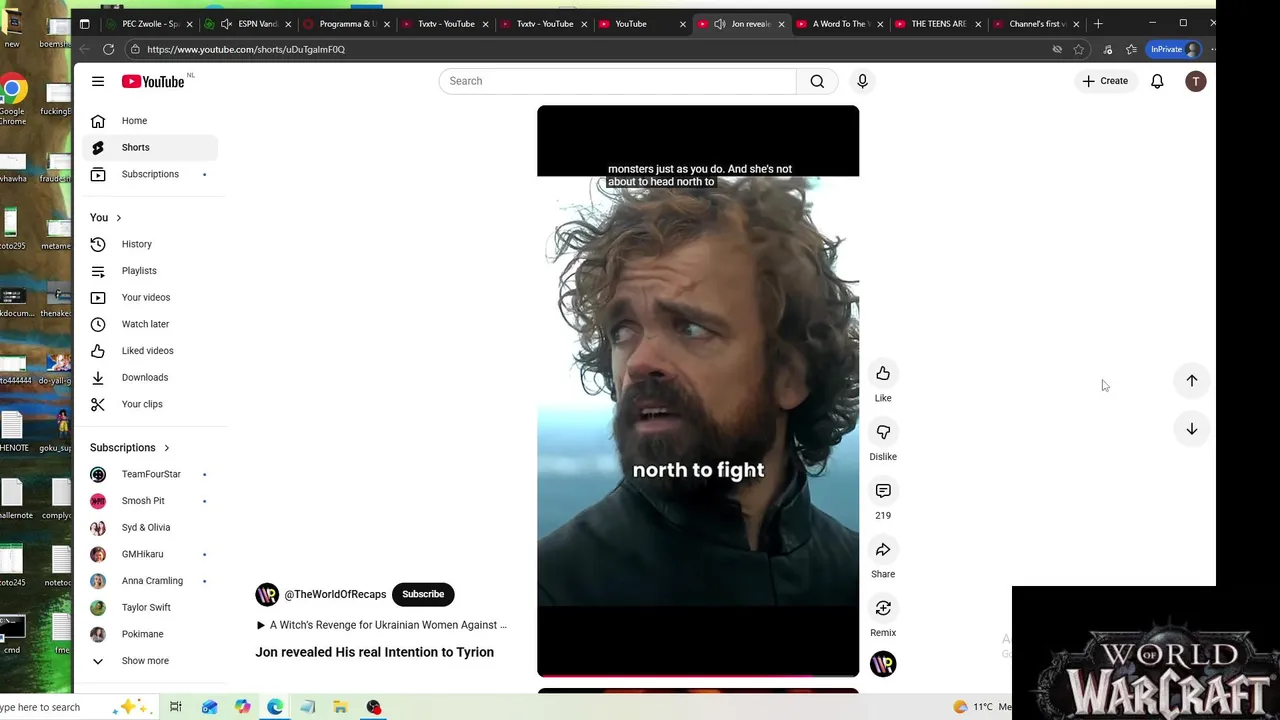
Task: Start voice search with the microphone
Action: click(x=862, y=81)
